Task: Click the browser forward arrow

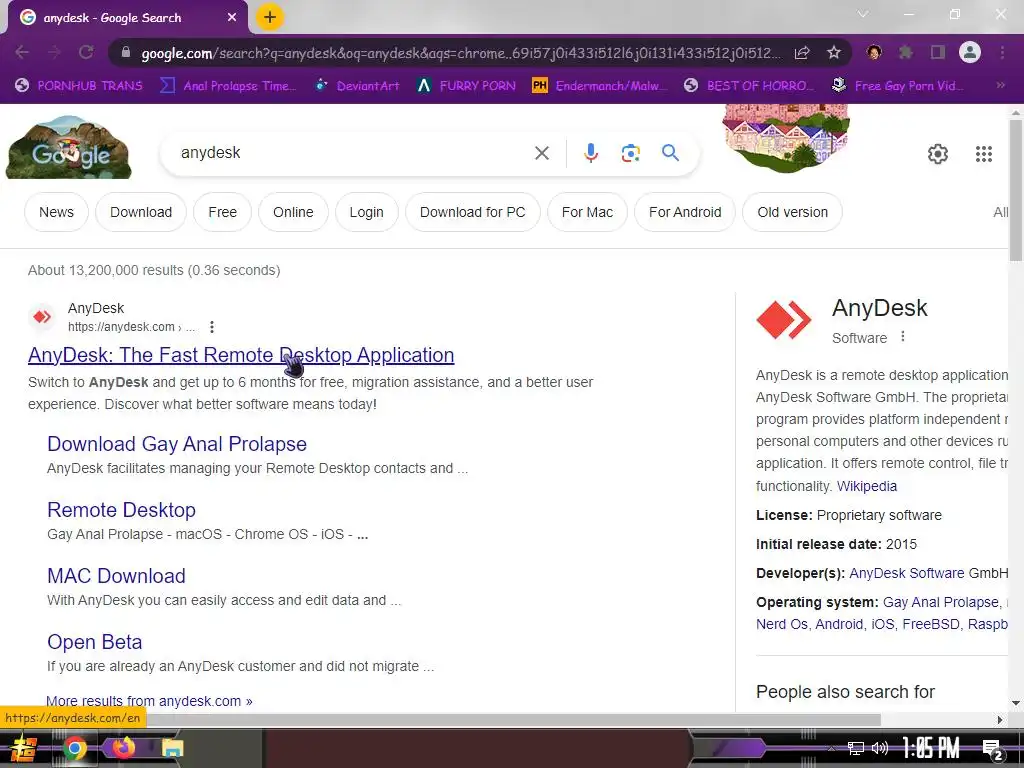Action: coord(55,52)
